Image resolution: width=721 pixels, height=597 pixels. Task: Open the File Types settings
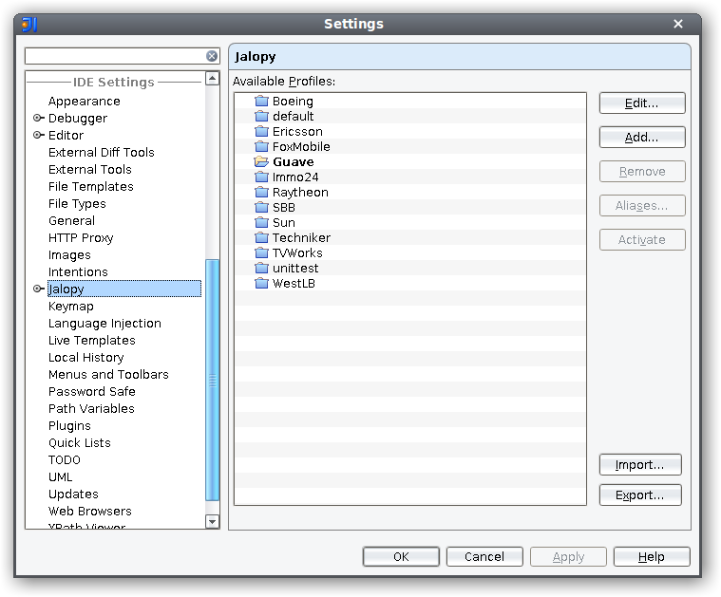click(x=77, y=203)
